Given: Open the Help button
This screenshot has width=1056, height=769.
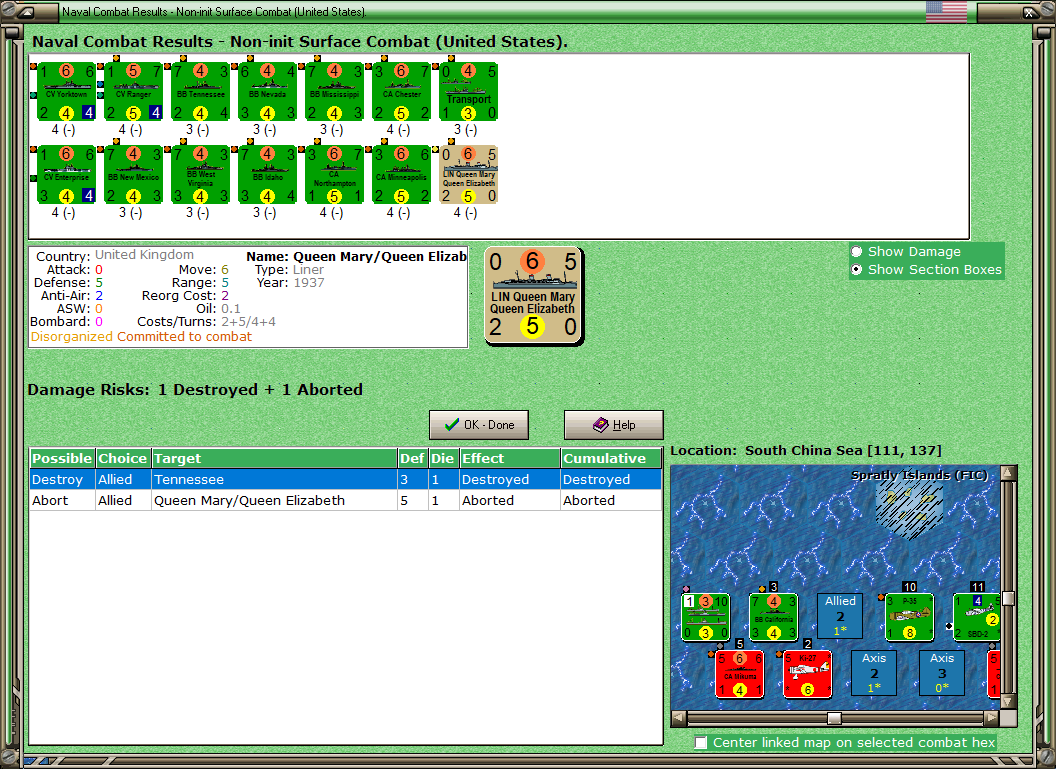Looking at the screenshot, I should tap(614, 425).
